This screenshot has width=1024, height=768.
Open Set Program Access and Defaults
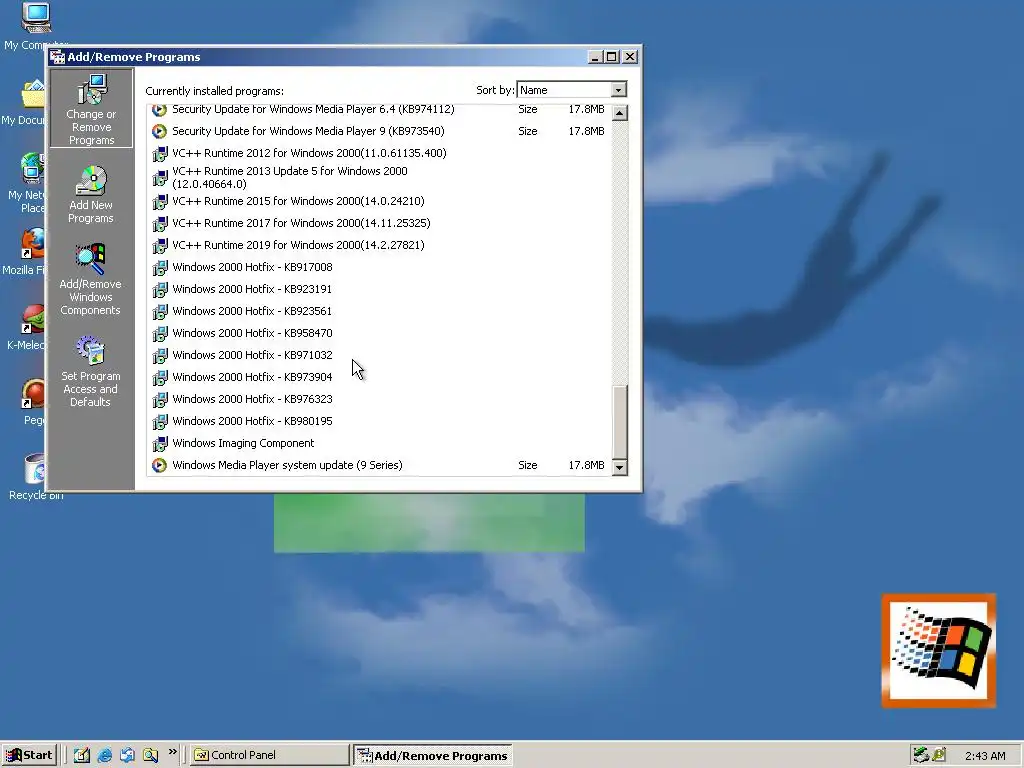click(90, 372)
